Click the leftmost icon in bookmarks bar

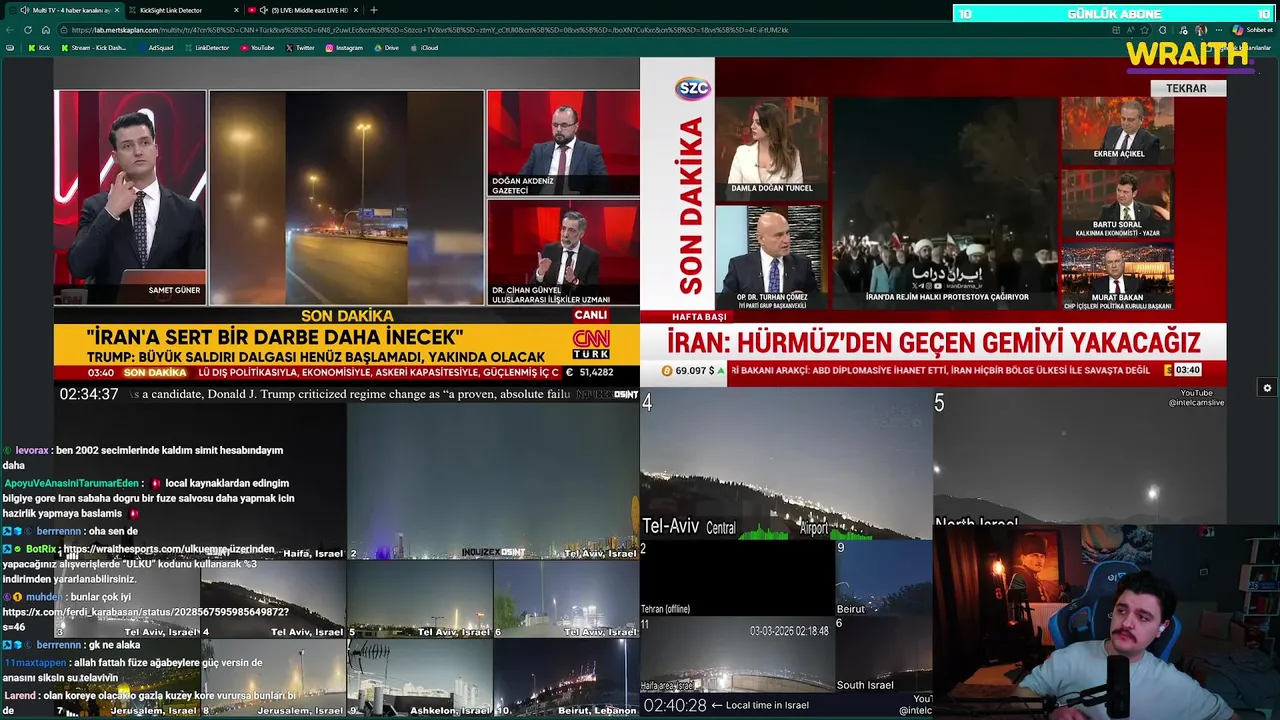coord(10,48)
